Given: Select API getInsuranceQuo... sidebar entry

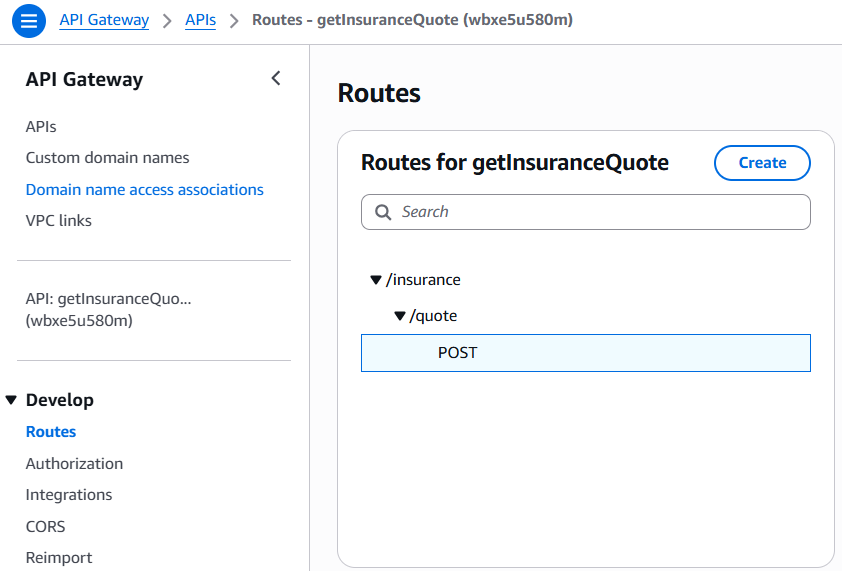Looking at the screenshot, I should click(x=108, y=309).
